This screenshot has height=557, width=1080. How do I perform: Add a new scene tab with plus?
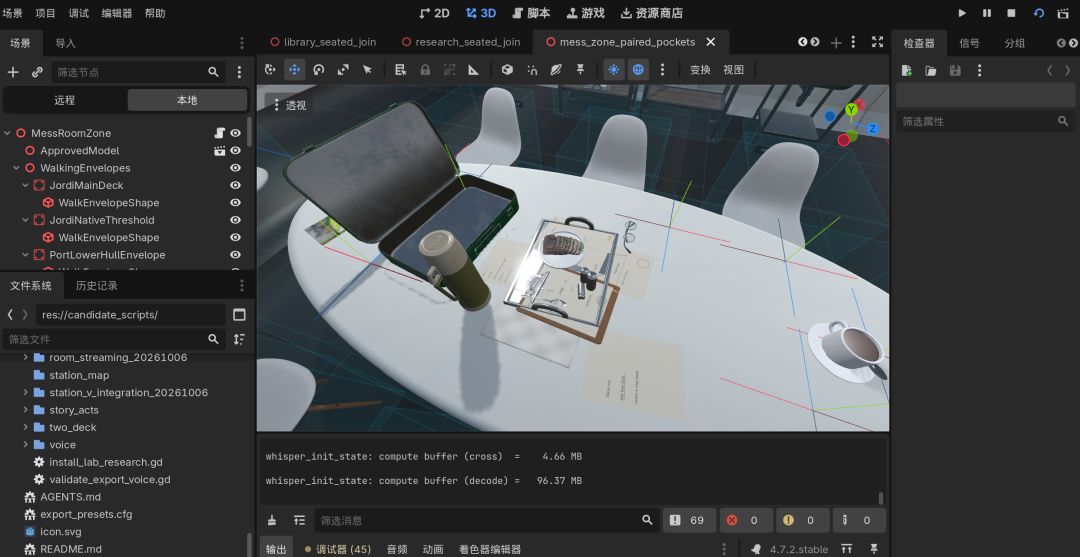pos(835,43)
